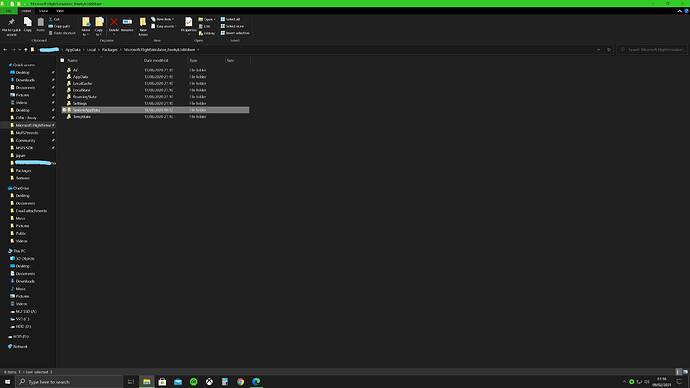The image size is (690, 388).
Task: Open Spotify from the taskbar
Action: (x=194, y=381)
